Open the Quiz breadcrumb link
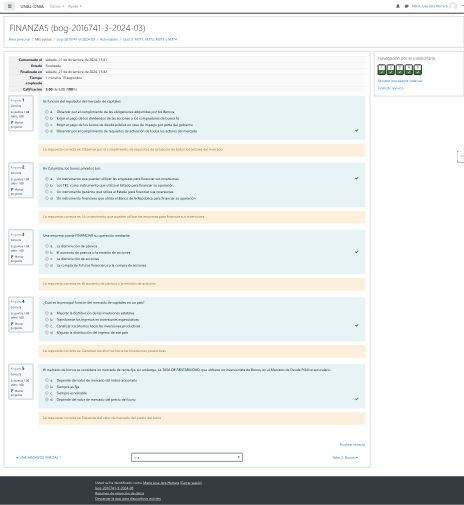The image size is (464, 505). (150, 39)
